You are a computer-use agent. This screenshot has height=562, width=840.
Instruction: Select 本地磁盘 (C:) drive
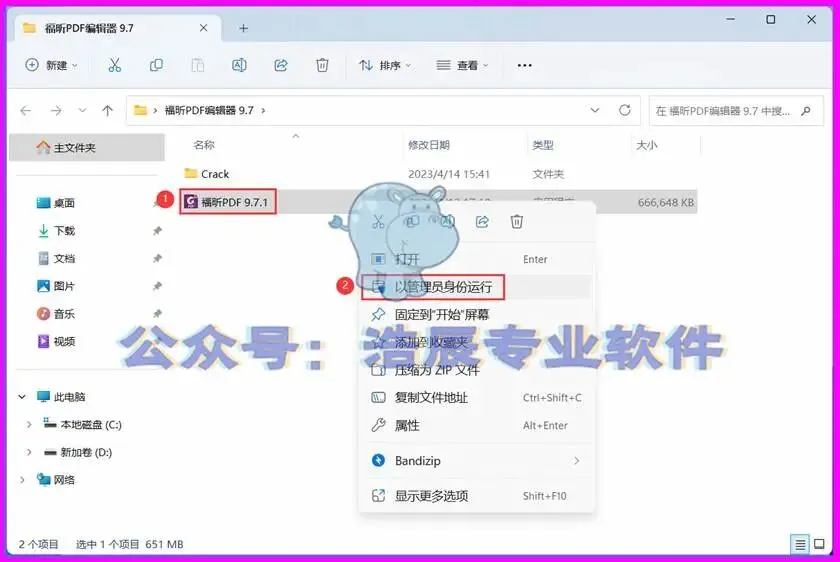(x=83, y=425)
